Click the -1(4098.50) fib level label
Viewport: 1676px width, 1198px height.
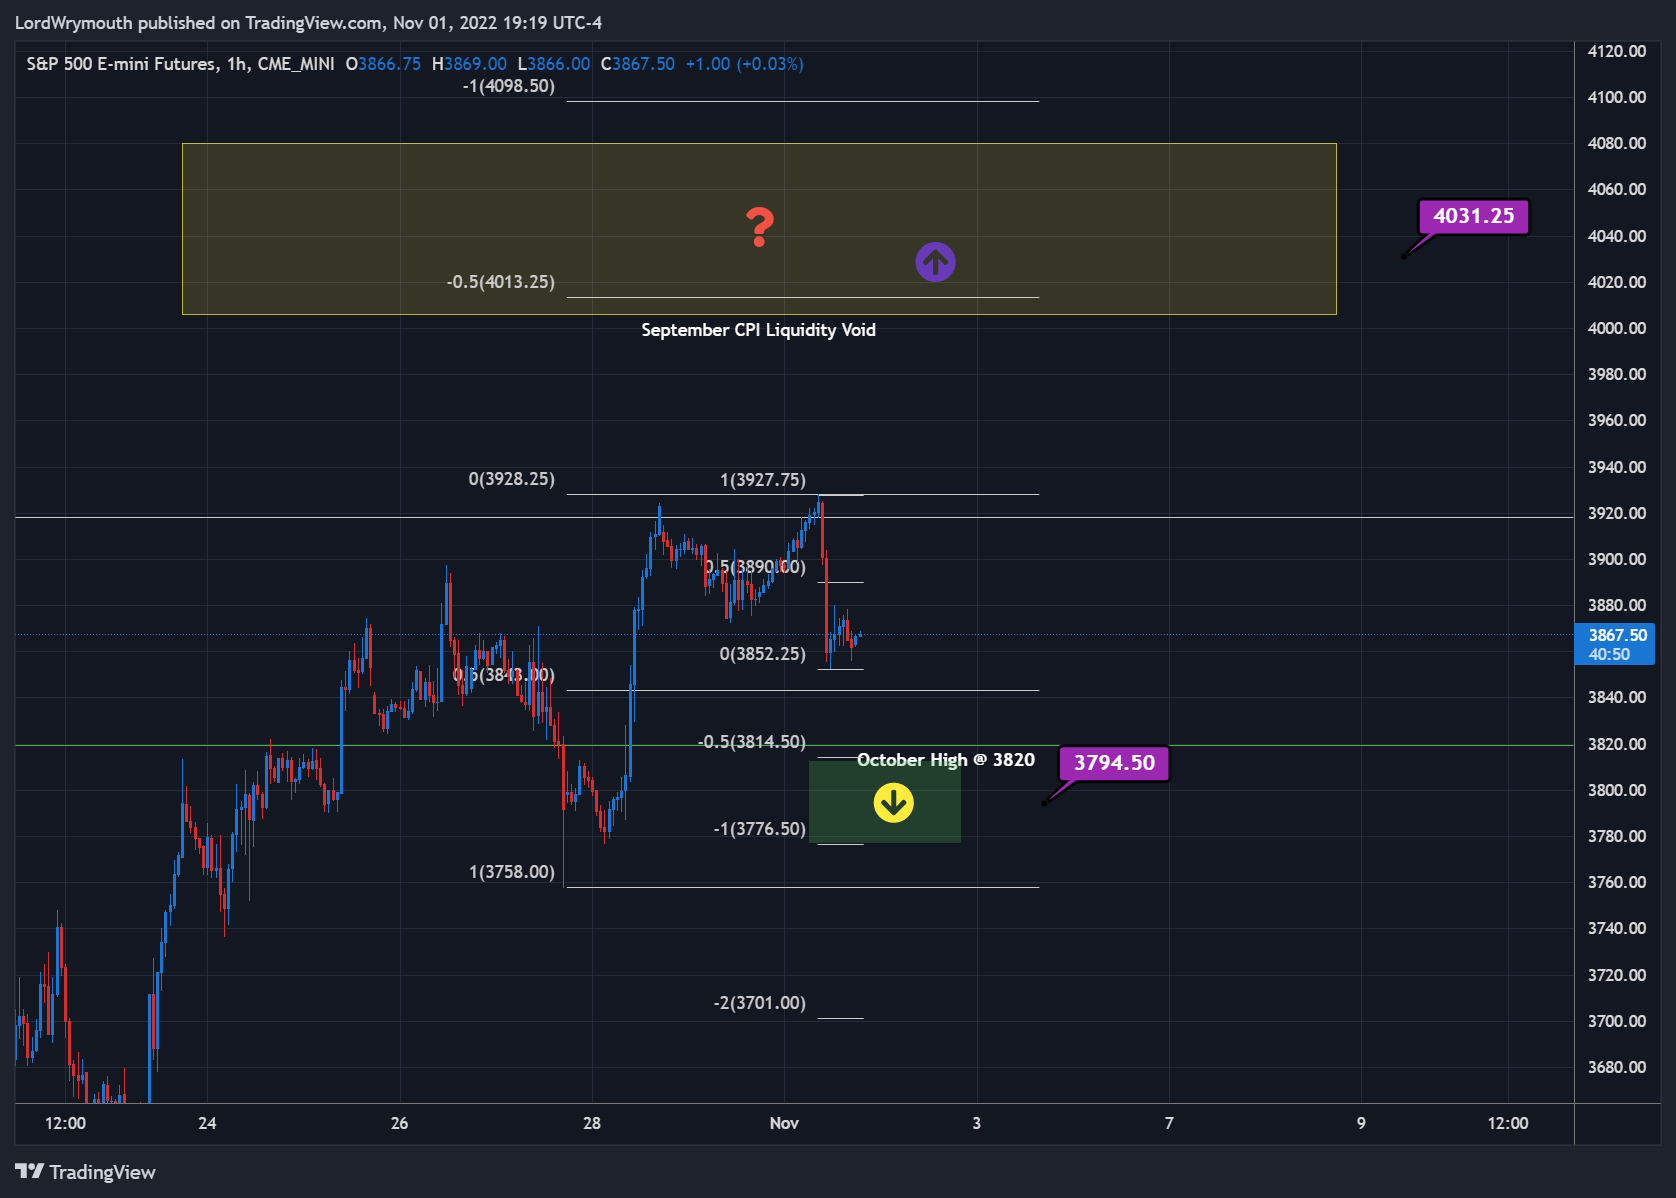click(508, 86)
